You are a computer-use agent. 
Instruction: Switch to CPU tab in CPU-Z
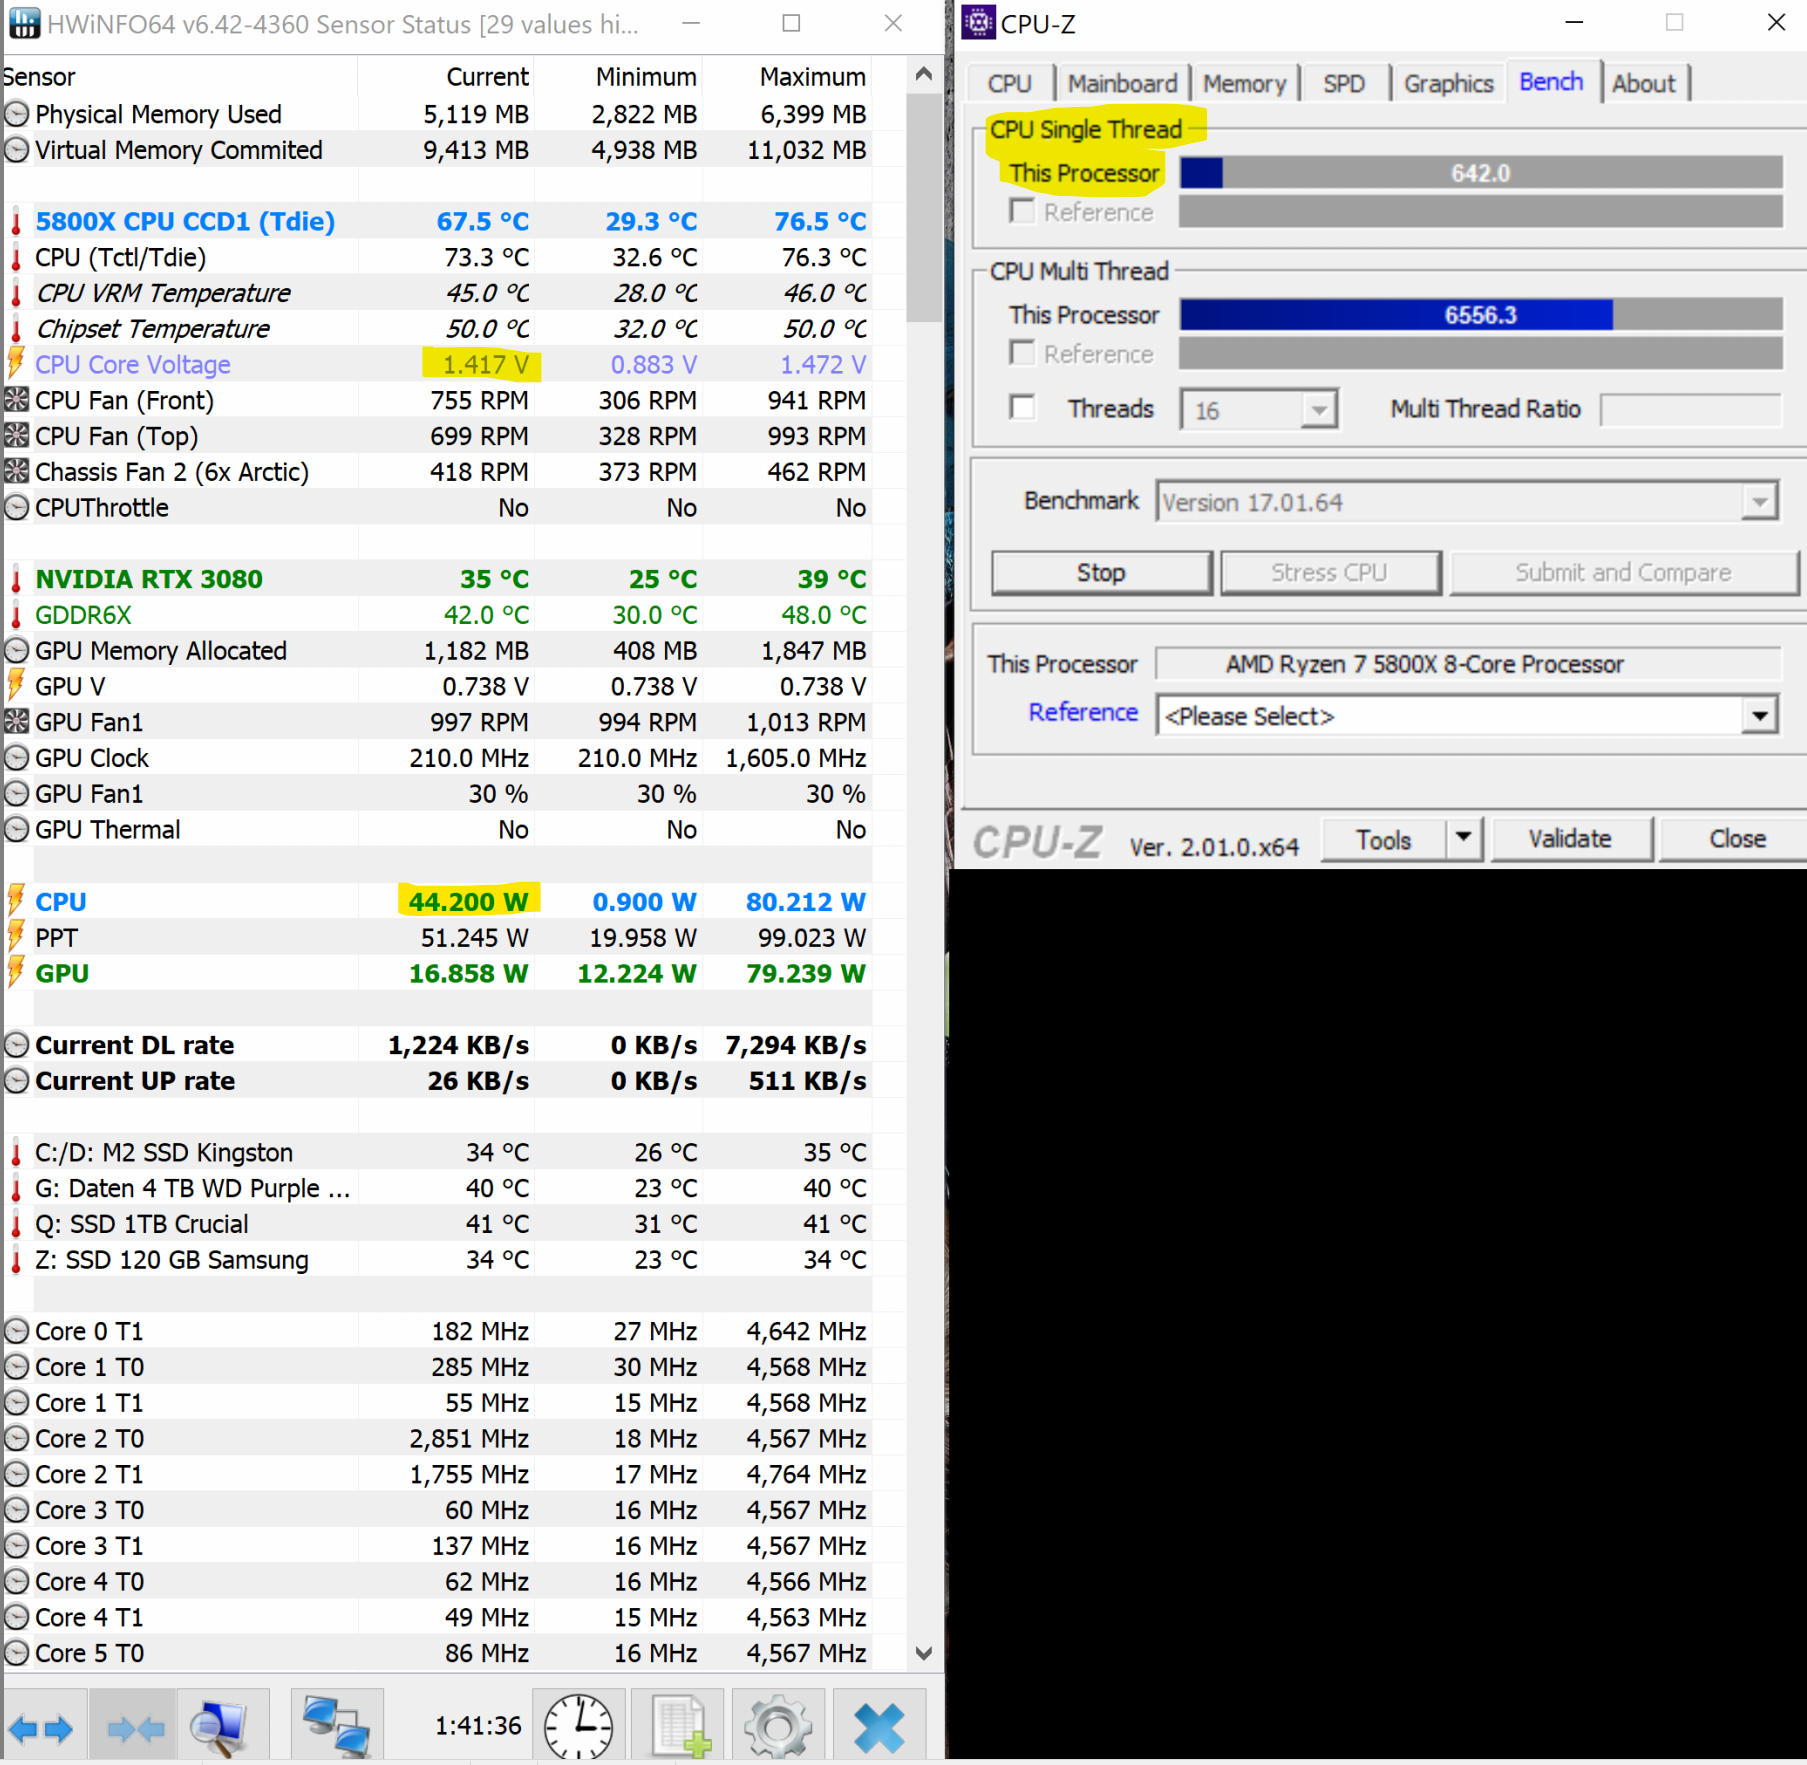click(1009, 83)
